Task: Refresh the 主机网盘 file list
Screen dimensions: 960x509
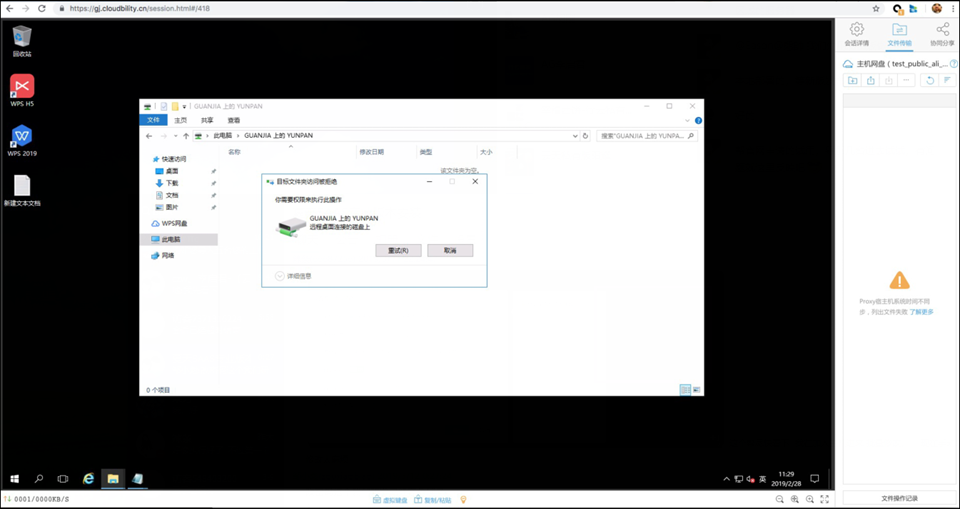Action: (x=930, y=80)
